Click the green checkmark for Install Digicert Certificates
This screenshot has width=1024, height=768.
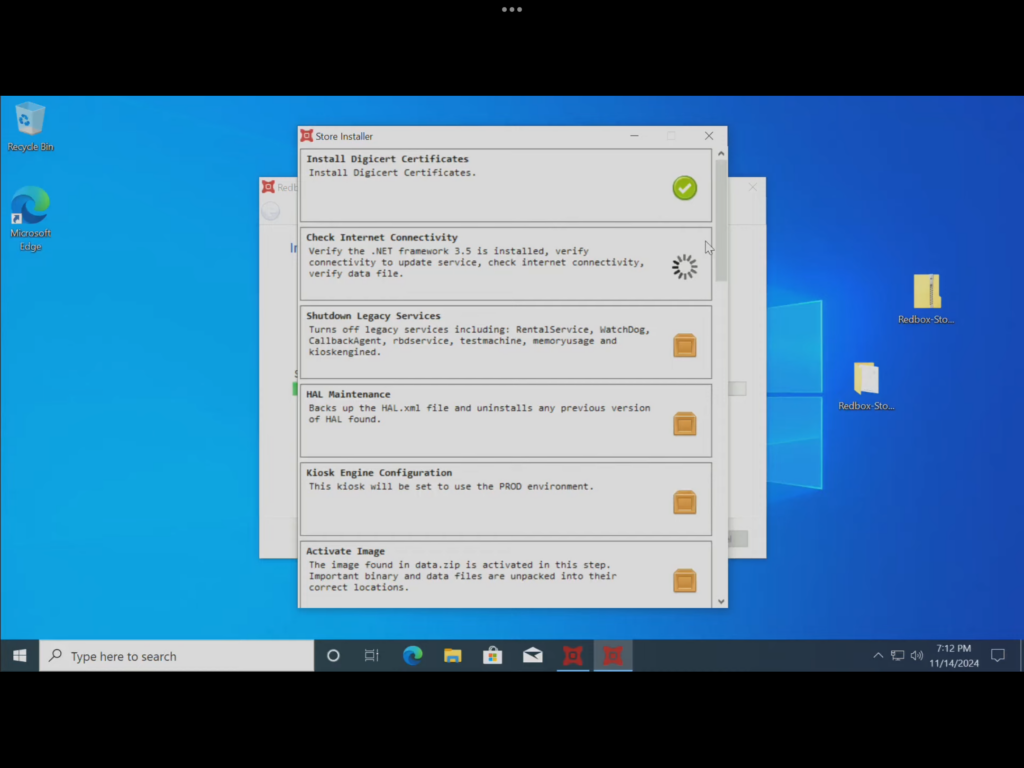pos(684,188)
